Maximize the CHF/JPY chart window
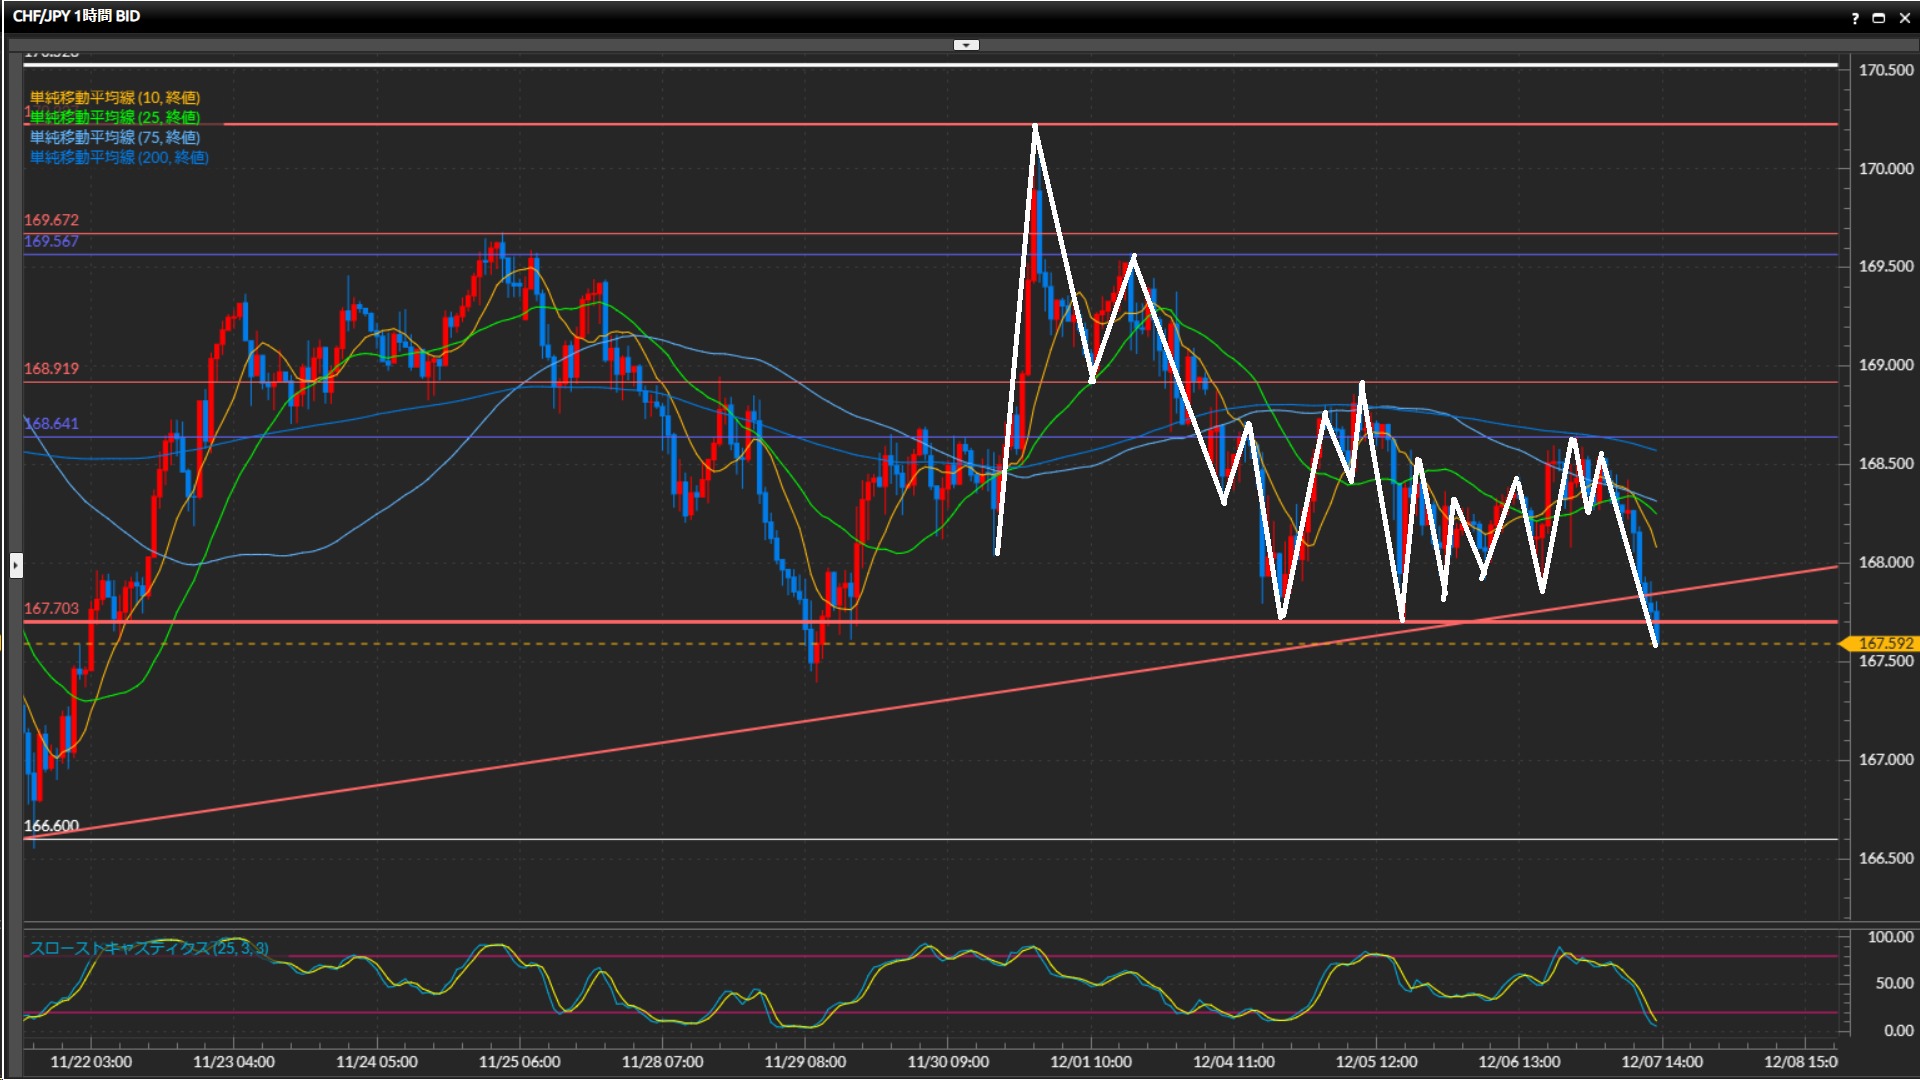Viewport: 1920px width, 1080px height. pos(1879,18)
